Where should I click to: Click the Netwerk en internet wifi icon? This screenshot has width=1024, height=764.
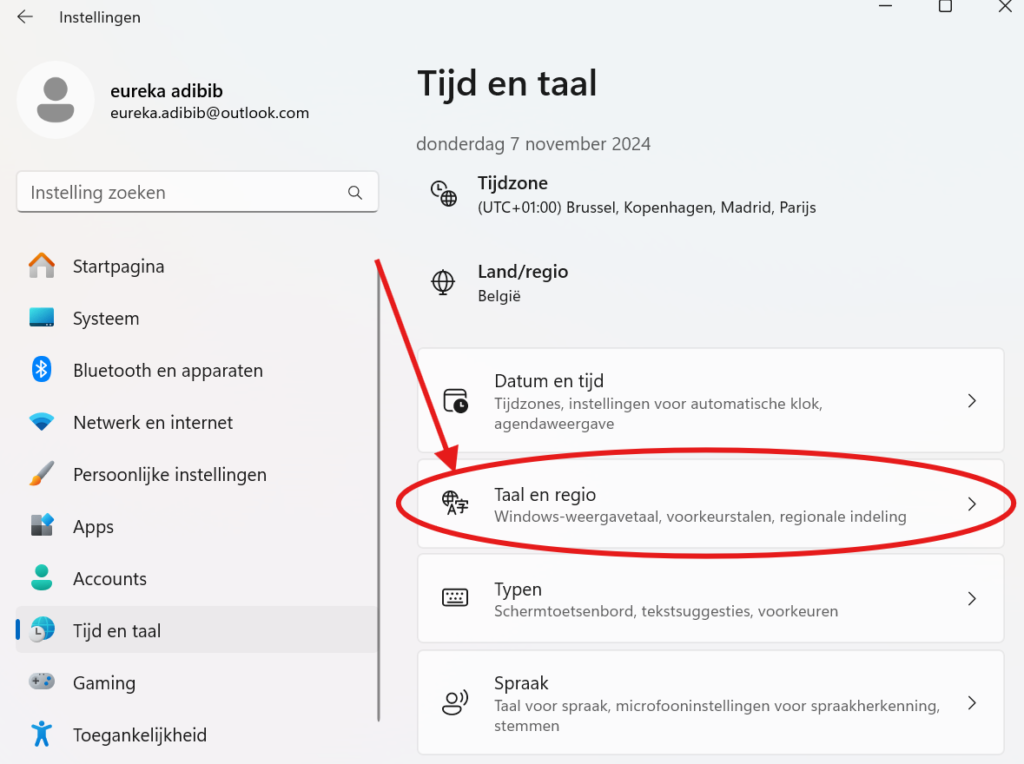[x=41, y=422]
